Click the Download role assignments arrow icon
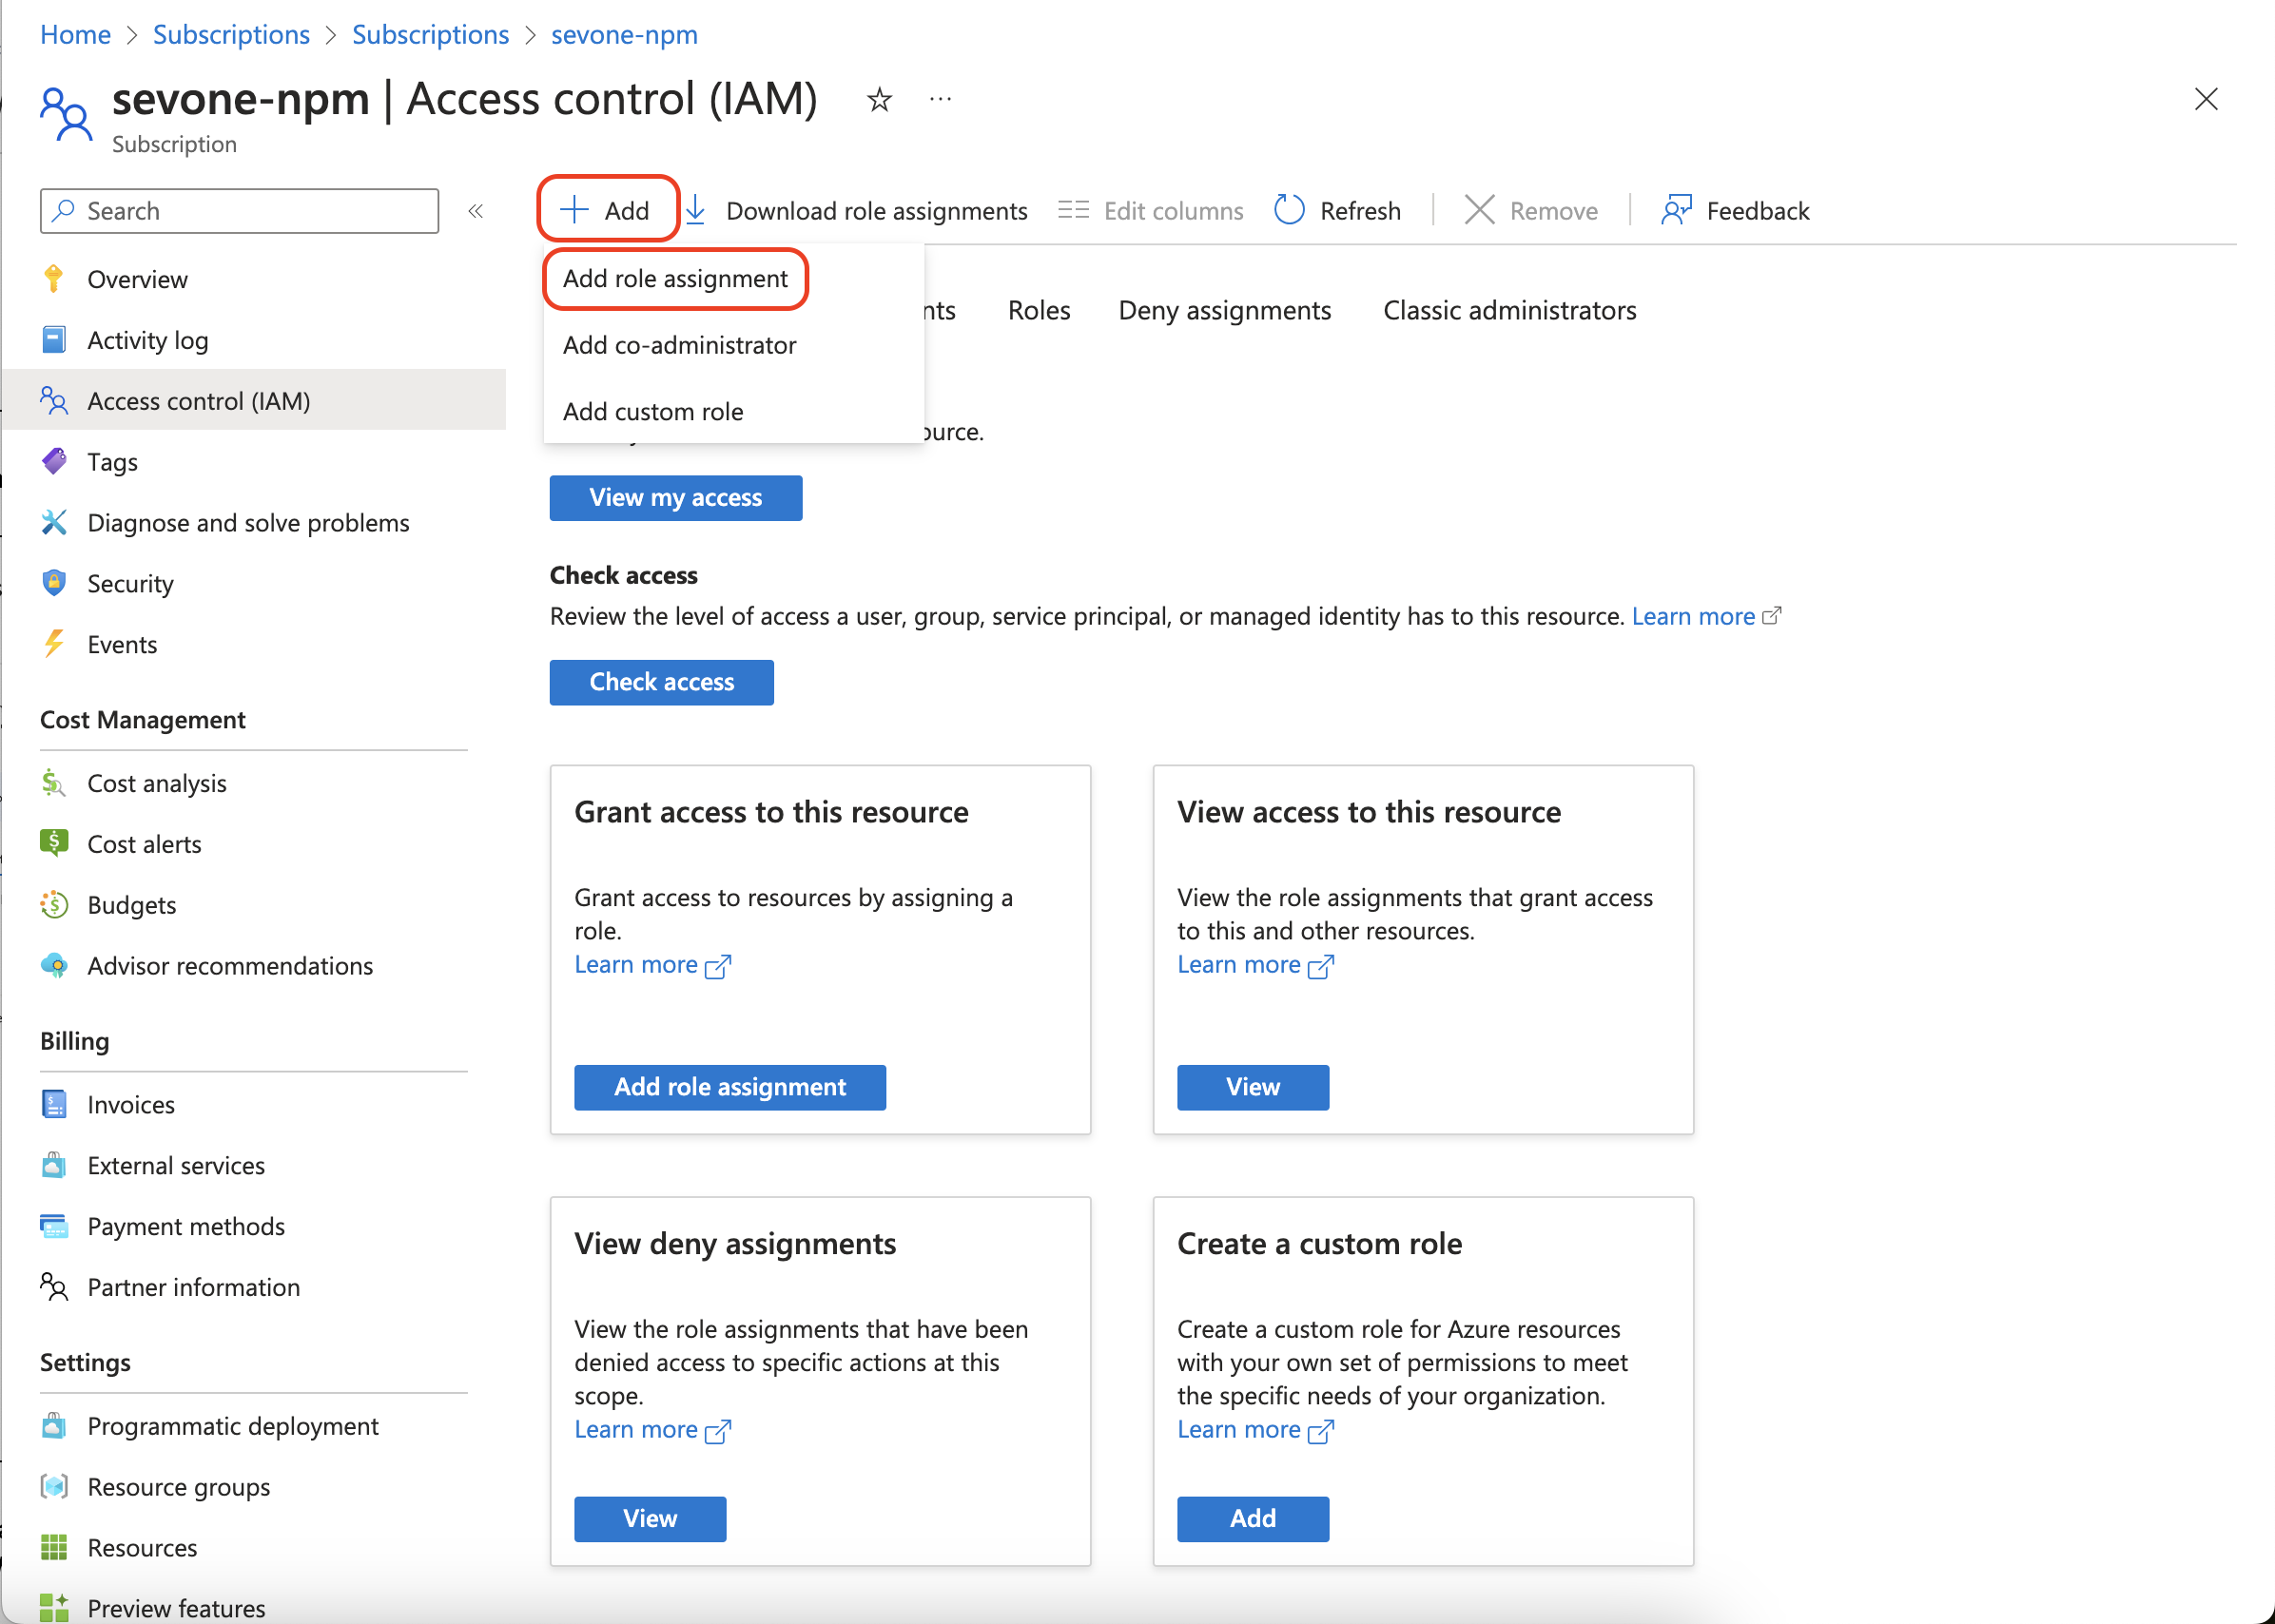This screenshot has height=1624, width=2275. tap(697, 210)
